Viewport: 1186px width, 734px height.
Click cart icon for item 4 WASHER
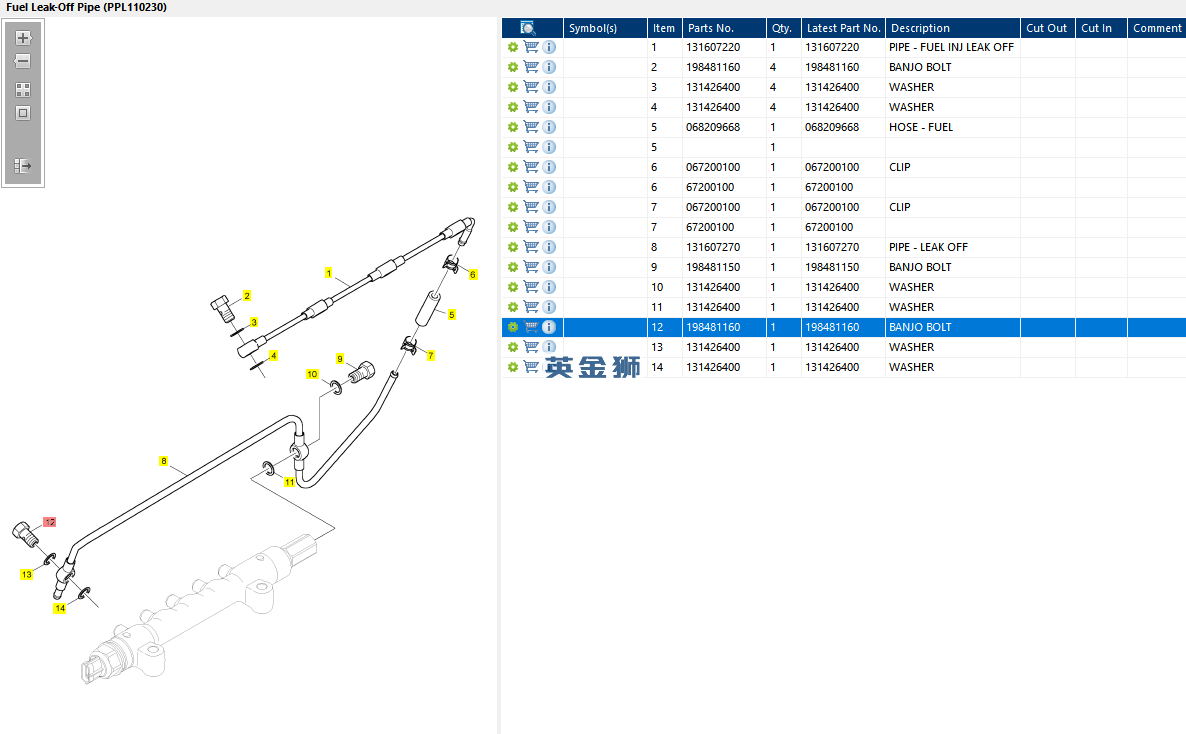(x=531, y=107)
